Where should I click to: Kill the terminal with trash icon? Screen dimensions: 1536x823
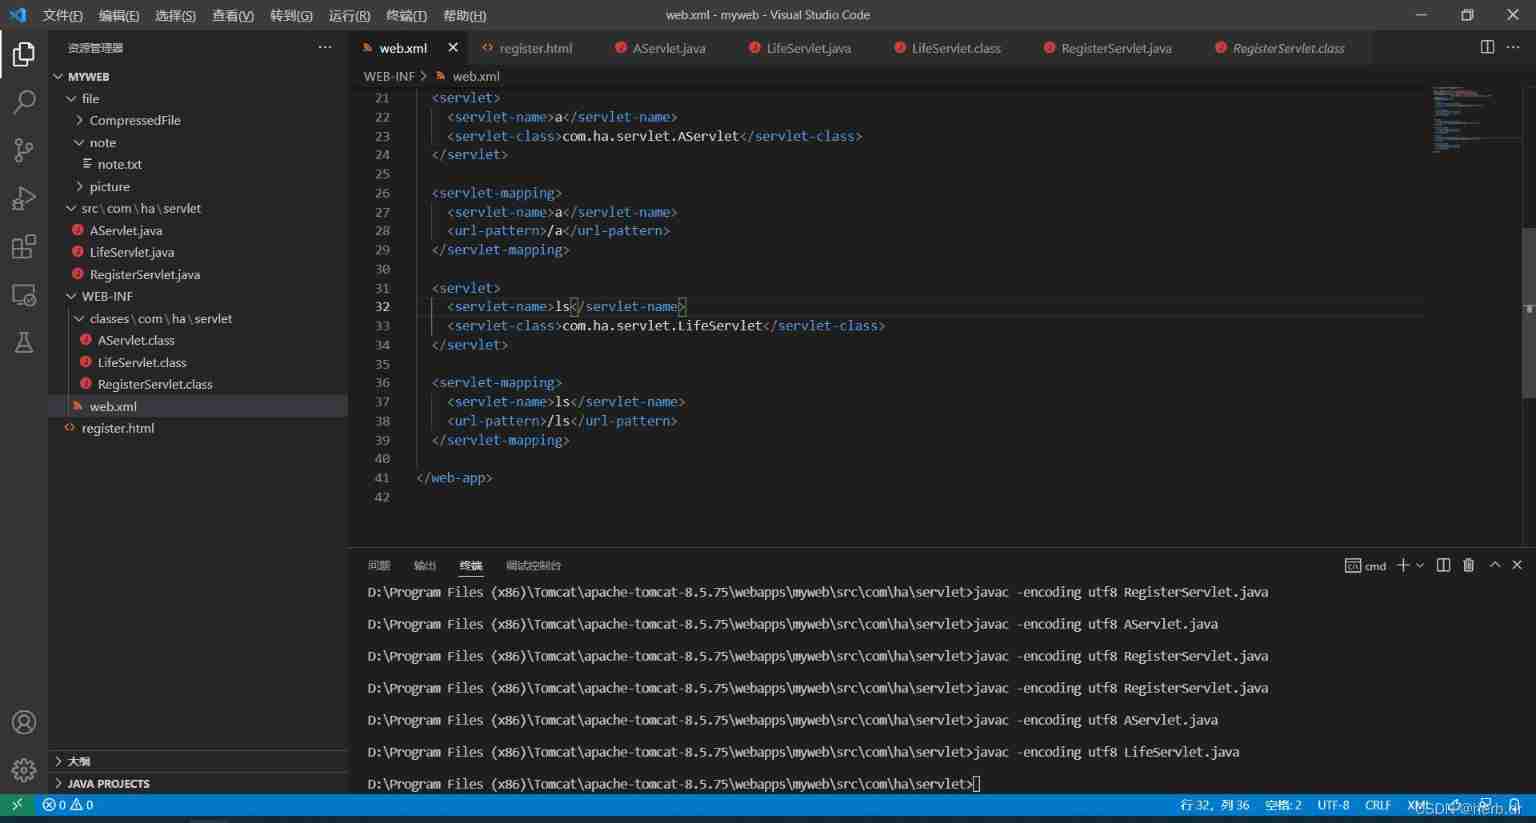click(x=1468, y=565)
